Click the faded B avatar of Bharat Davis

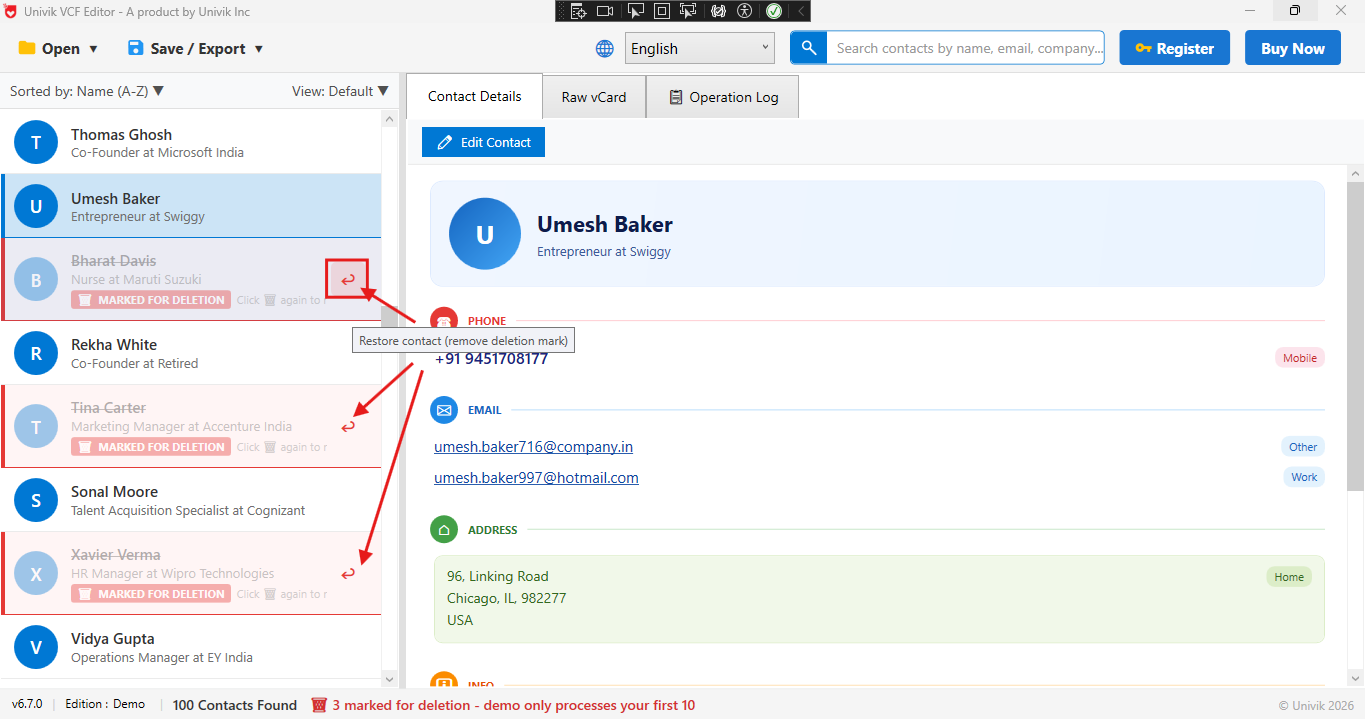36,280
